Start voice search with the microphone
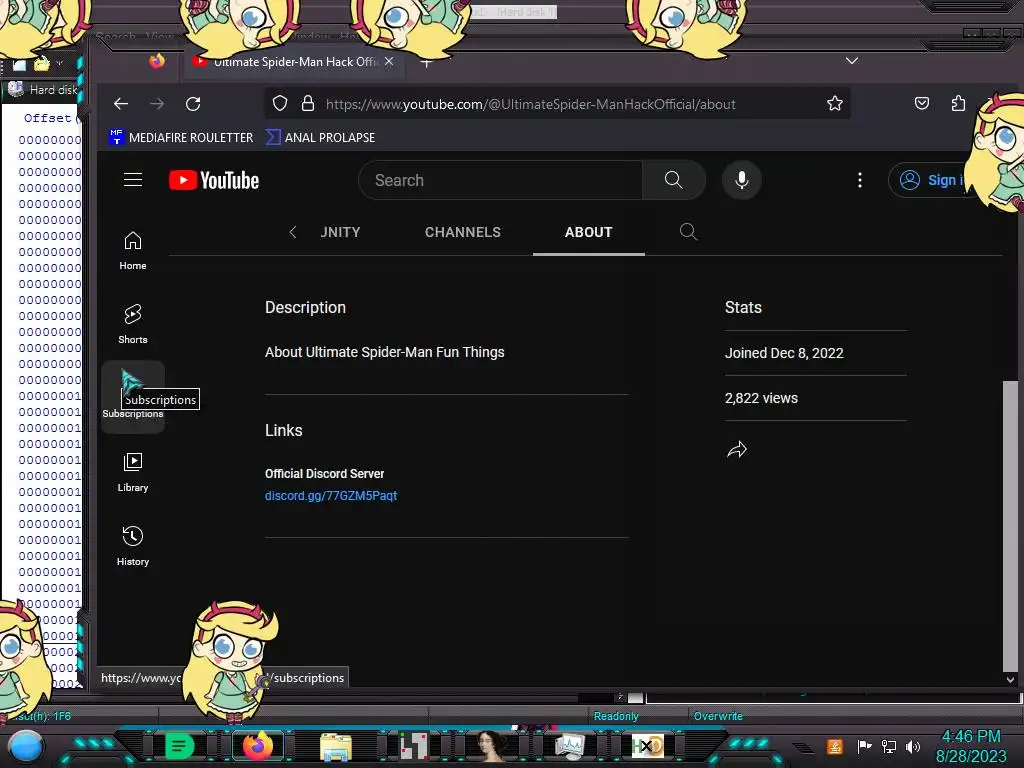The image size is (1024, 768). click(741, 180)
